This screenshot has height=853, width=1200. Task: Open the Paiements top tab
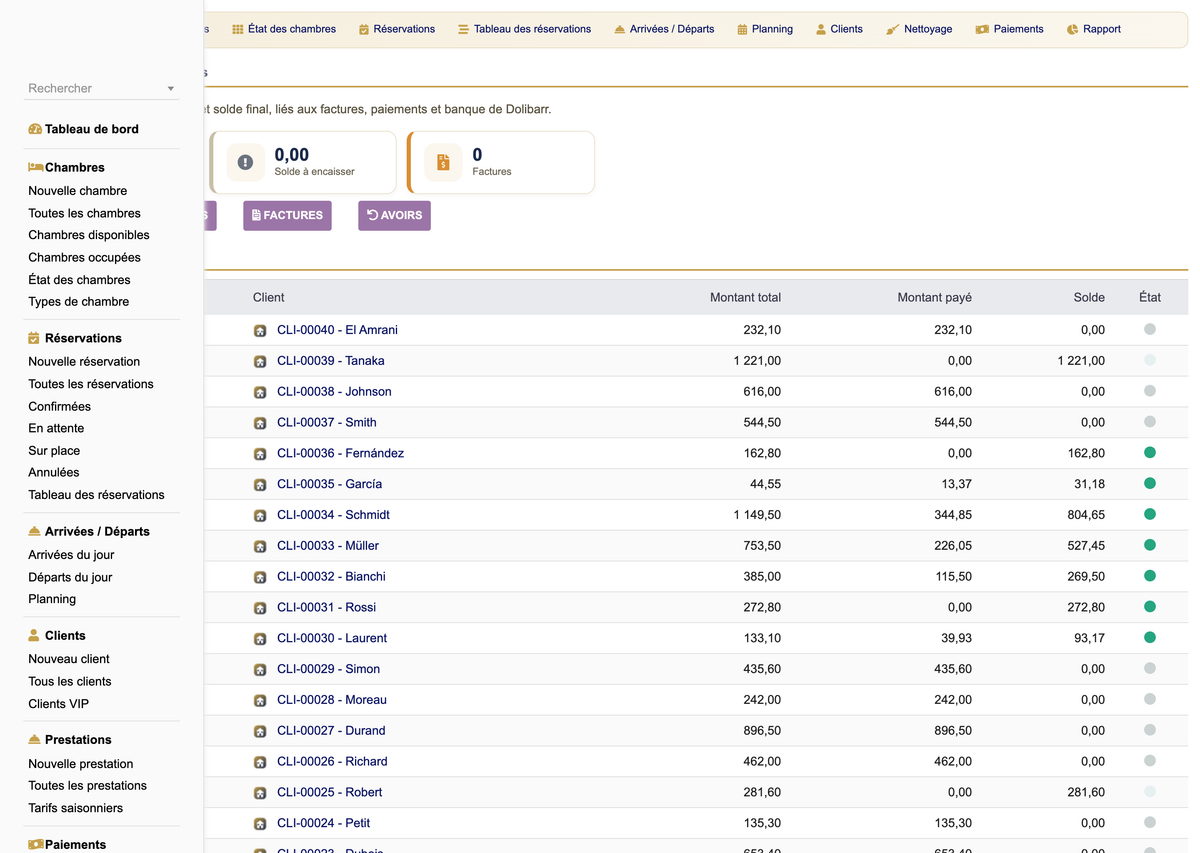(x=1009, y=29)
